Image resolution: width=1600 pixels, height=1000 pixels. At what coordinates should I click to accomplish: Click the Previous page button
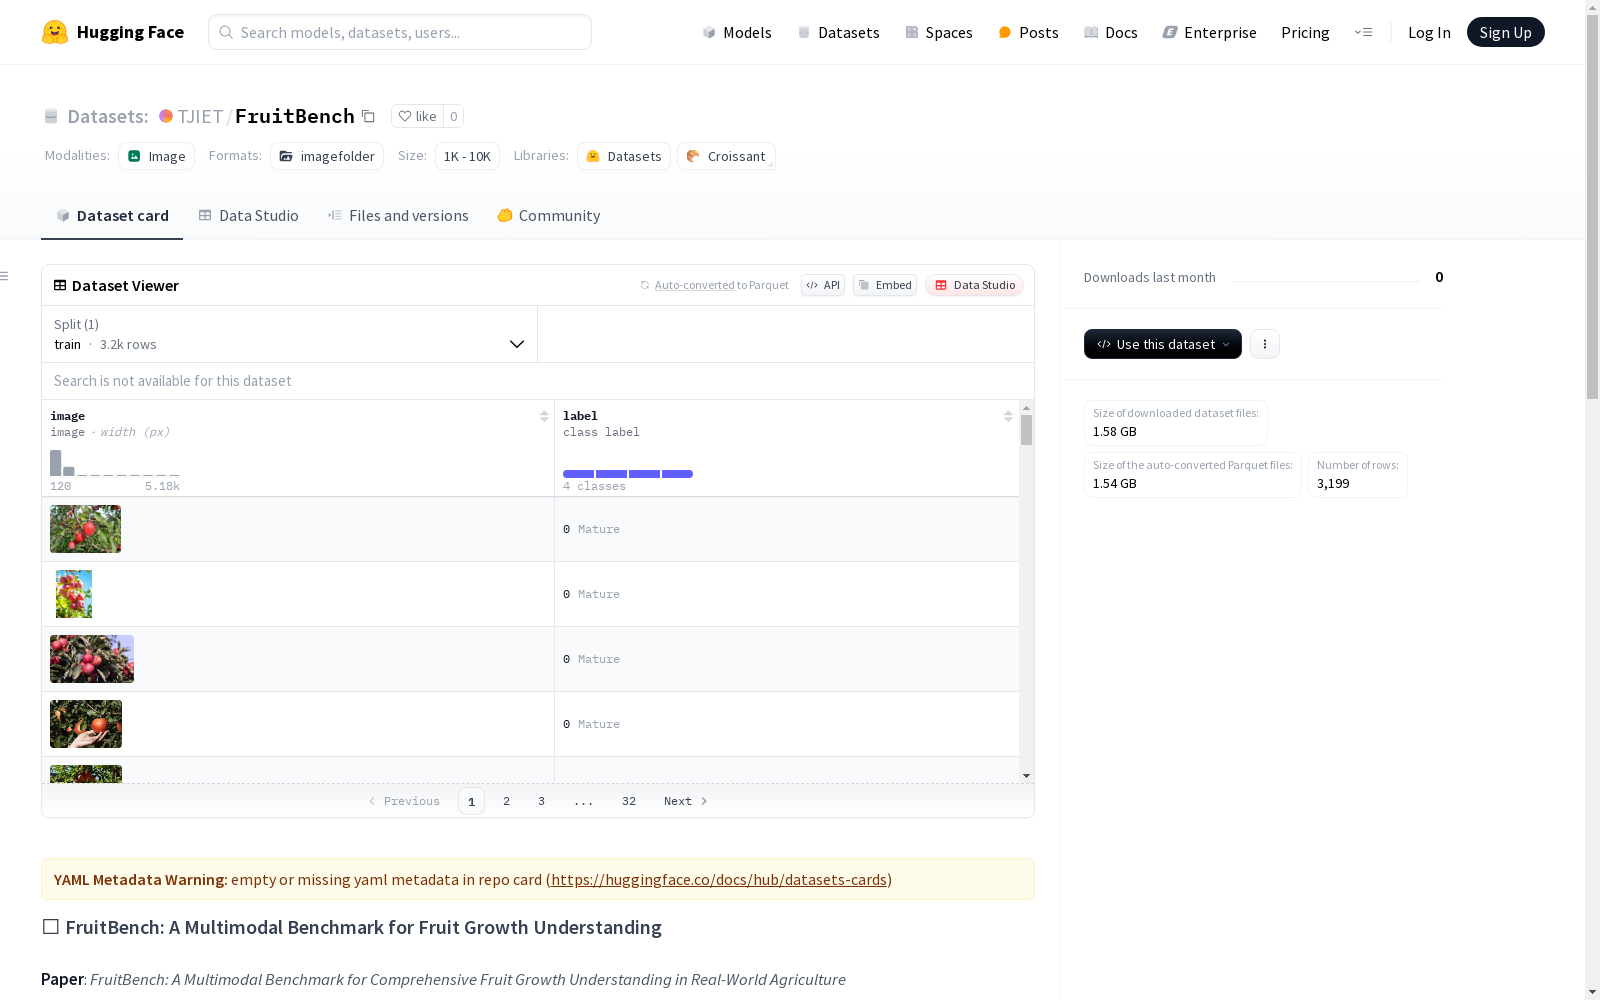click(404, 801)
